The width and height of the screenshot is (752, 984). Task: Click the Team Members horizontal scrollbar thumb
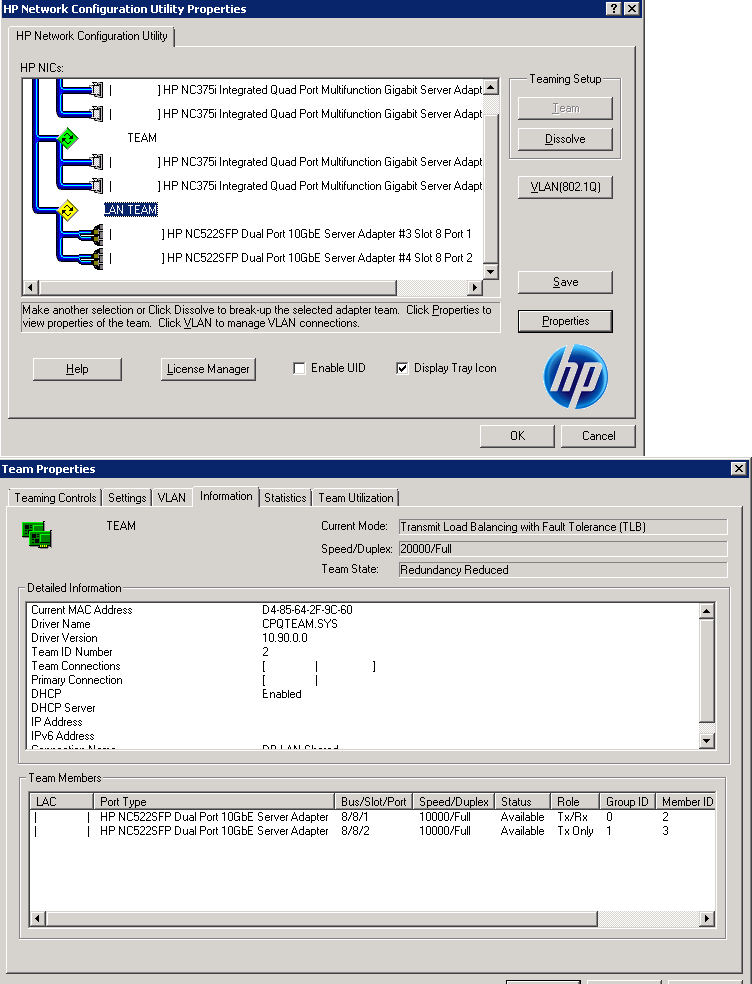point(321,919)
